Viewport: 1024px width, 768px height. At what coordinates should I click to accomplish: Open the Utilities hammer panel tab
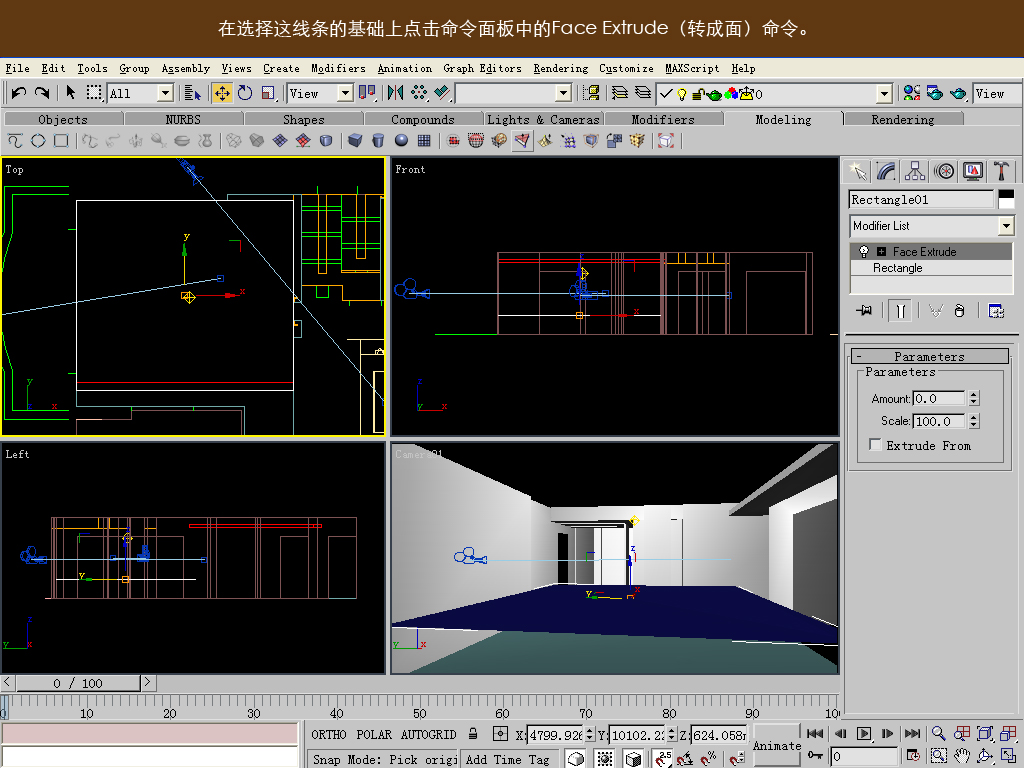[1001, 171]
